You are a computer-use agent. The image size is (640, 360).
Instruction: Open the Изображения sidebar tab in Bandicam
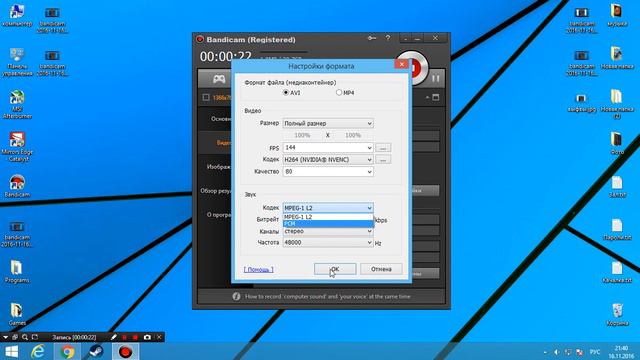(x=219, y=167)
